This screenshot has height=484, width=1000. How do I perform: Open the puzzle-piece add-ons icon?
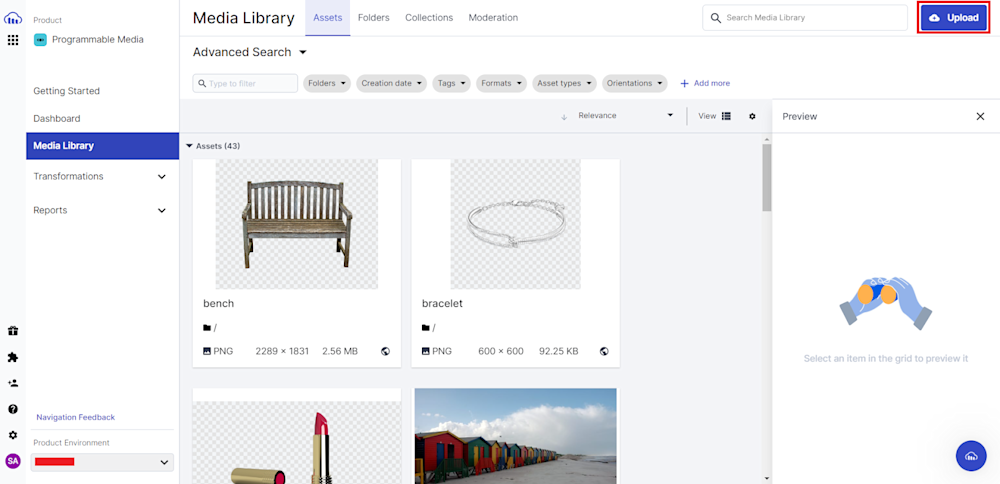point(13,357)
